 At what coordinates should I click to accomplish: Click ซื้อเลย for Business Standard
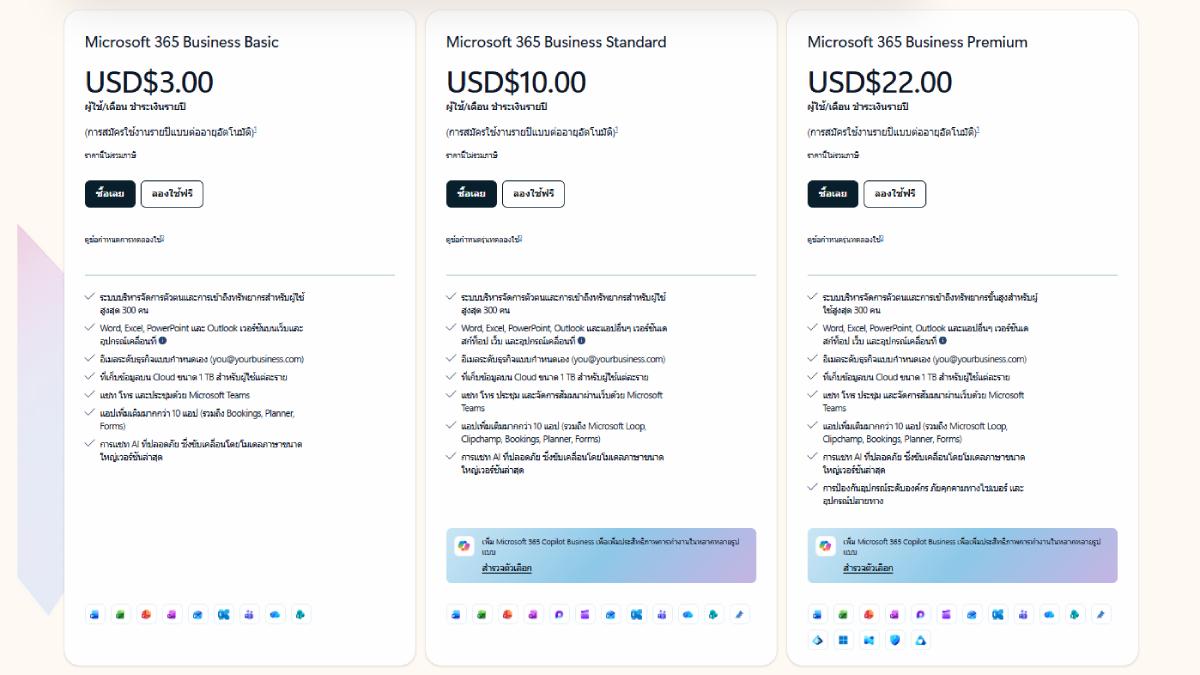pyautogui.click(x=471, y=194)
